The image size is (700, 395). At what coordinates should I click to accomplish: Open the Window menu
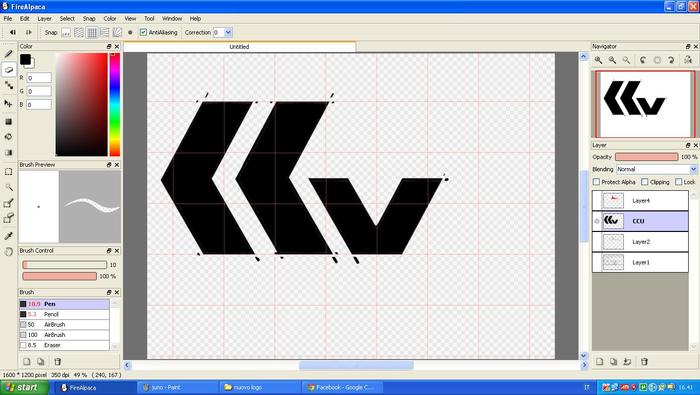[x=171, y=19]
